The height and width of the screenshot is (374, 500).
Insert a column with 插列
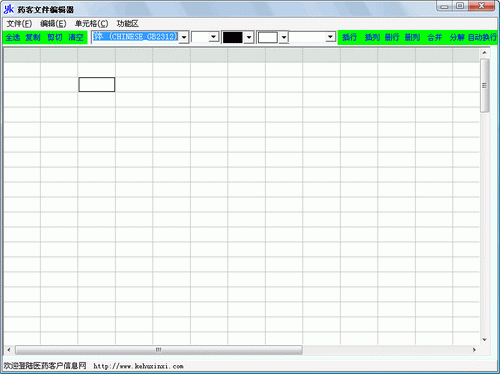coord(372,37)
